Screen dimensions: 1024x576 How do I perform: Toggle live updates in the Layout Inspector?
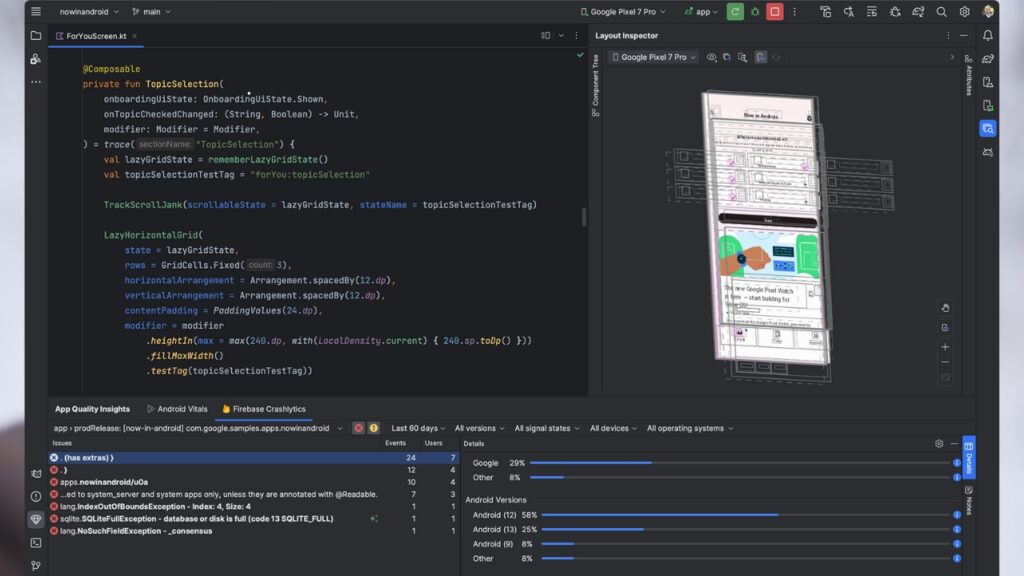[x=760, y=56]
